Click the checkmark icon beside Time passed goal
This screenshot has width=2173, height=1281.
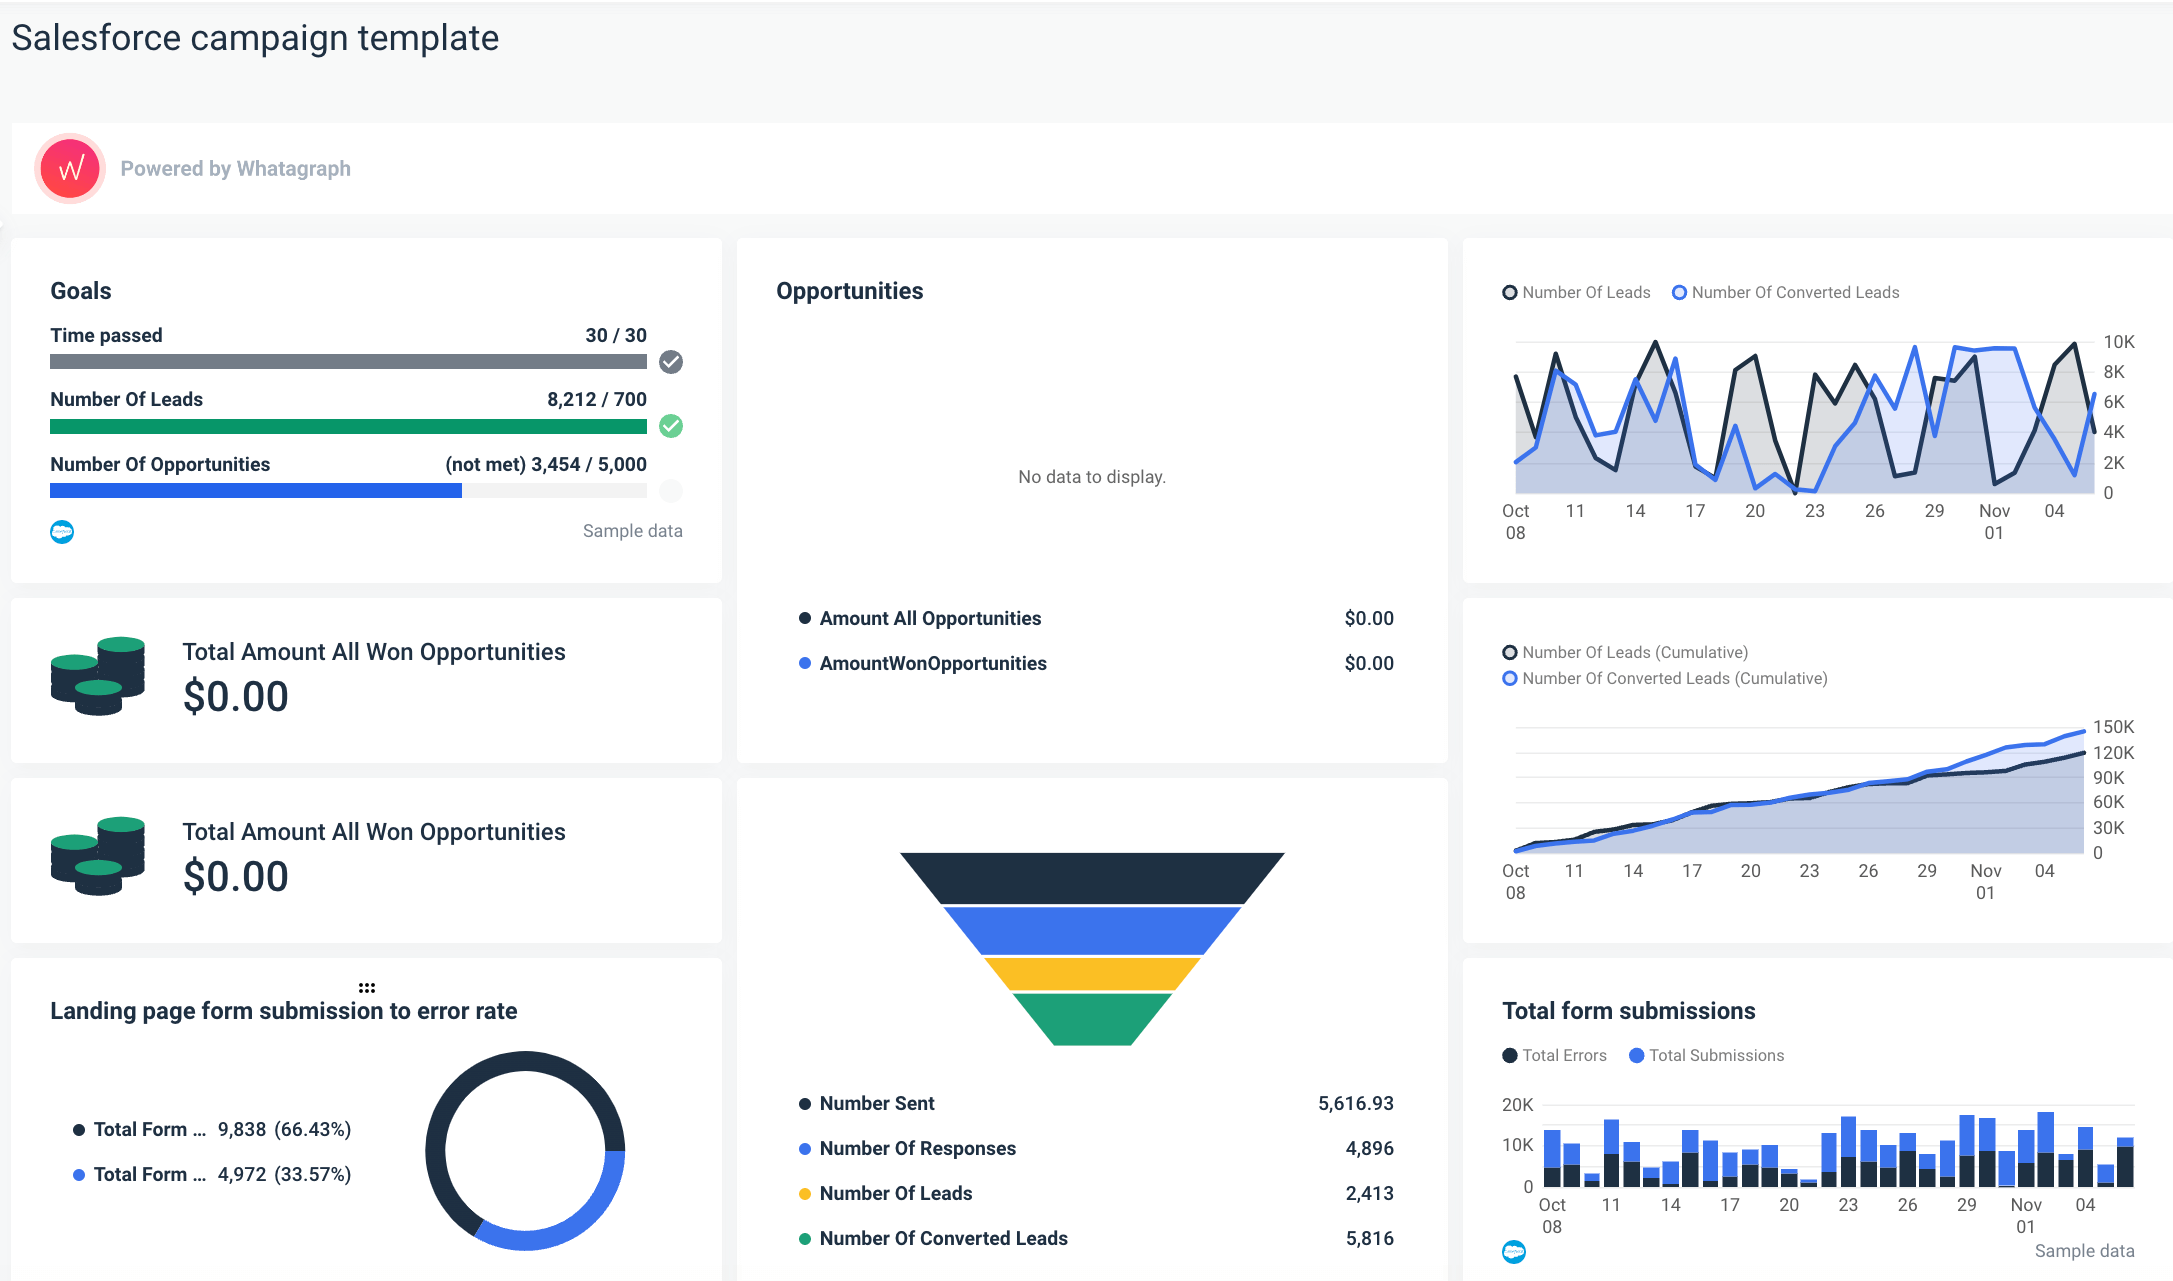670,362
